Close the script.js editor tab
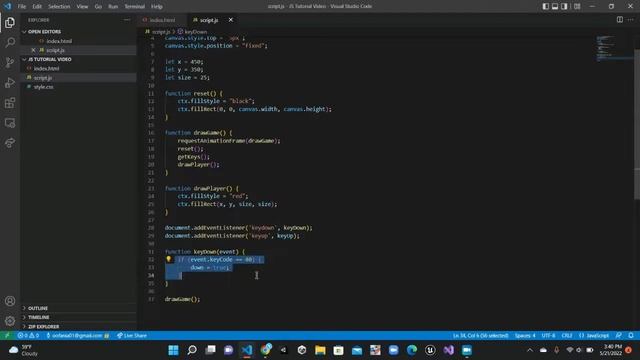Viewport: 640px width, 360px height. pyautogui.click(x=231, y=20)
